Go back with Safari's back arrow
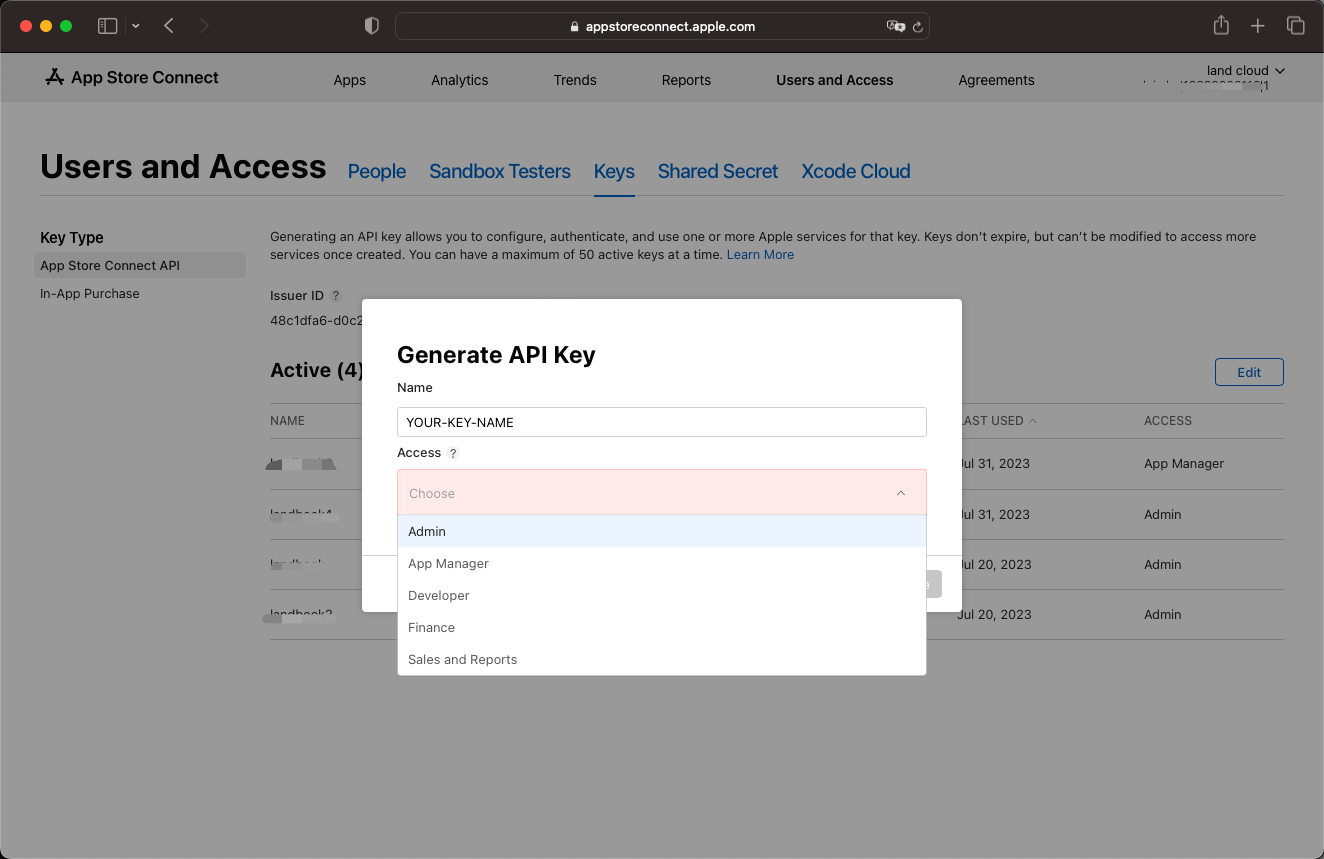 169,26
